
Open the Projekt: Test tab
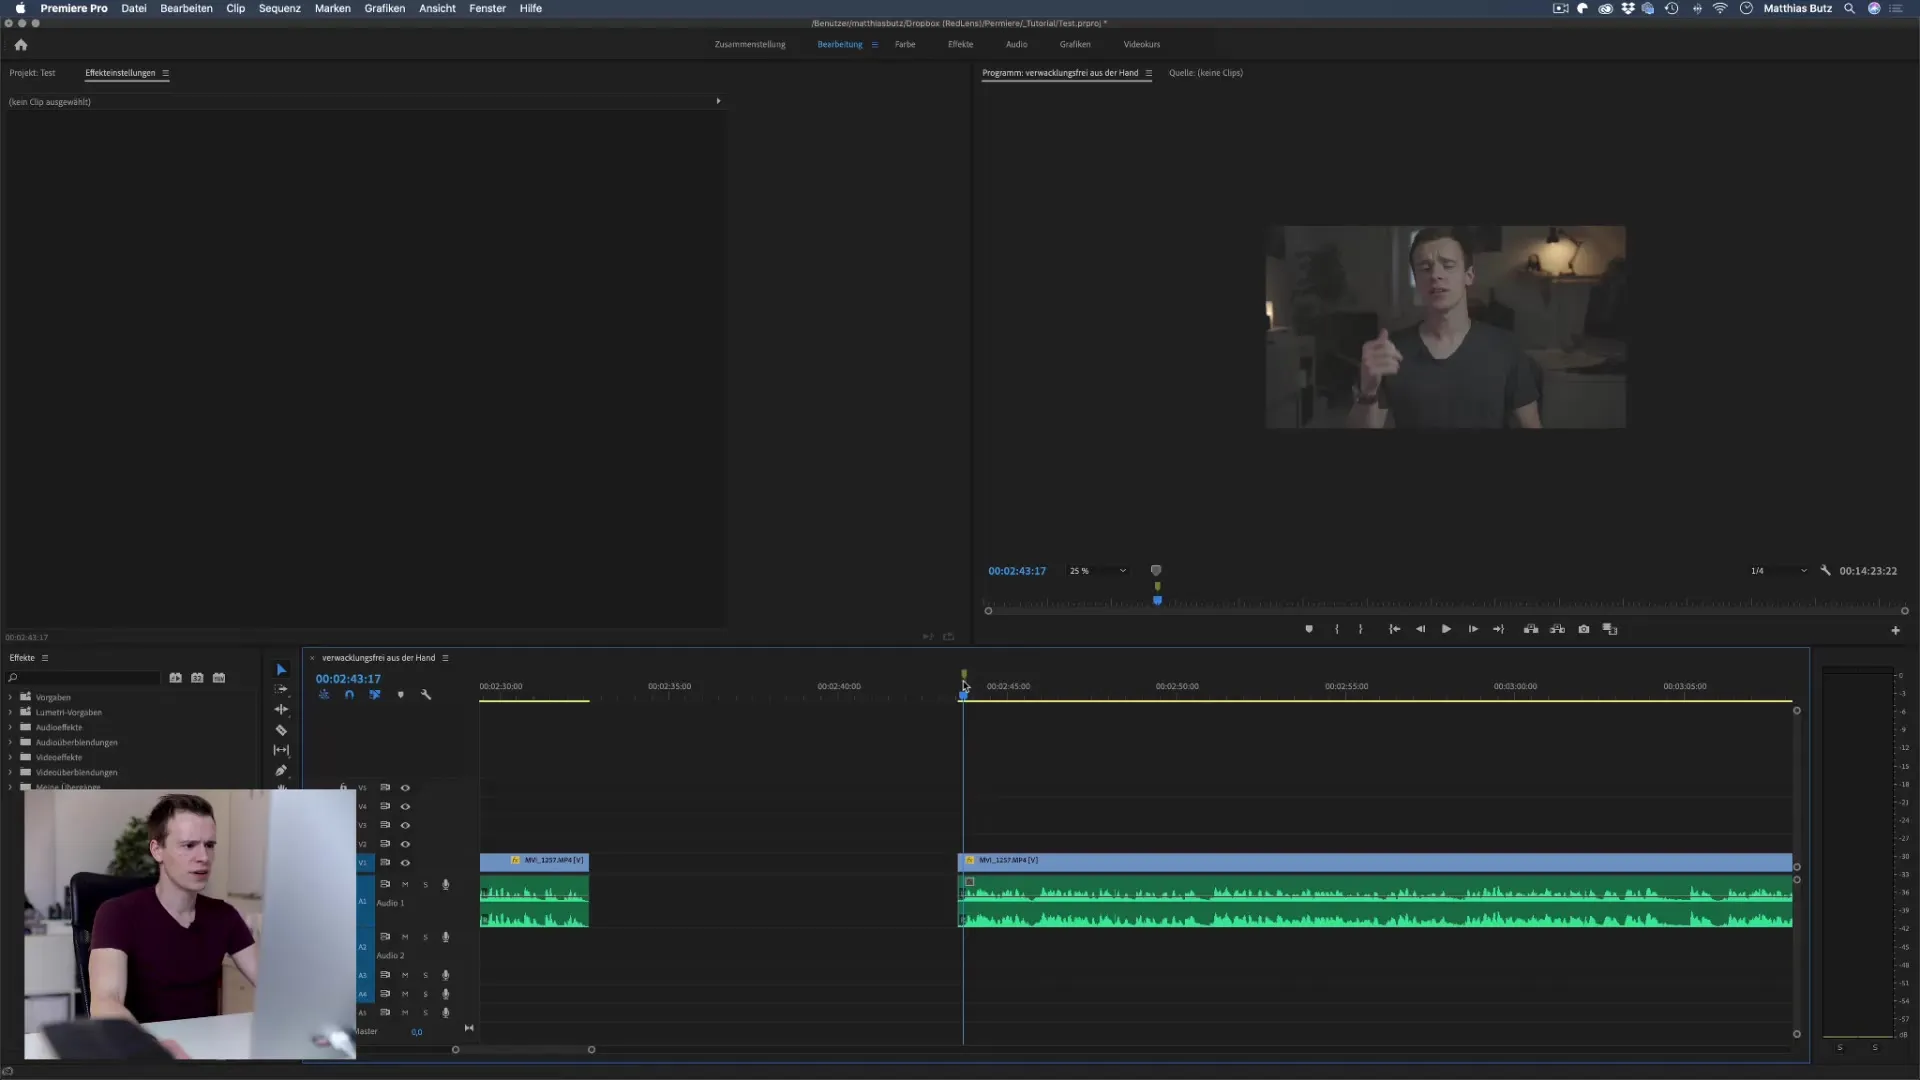32,73
